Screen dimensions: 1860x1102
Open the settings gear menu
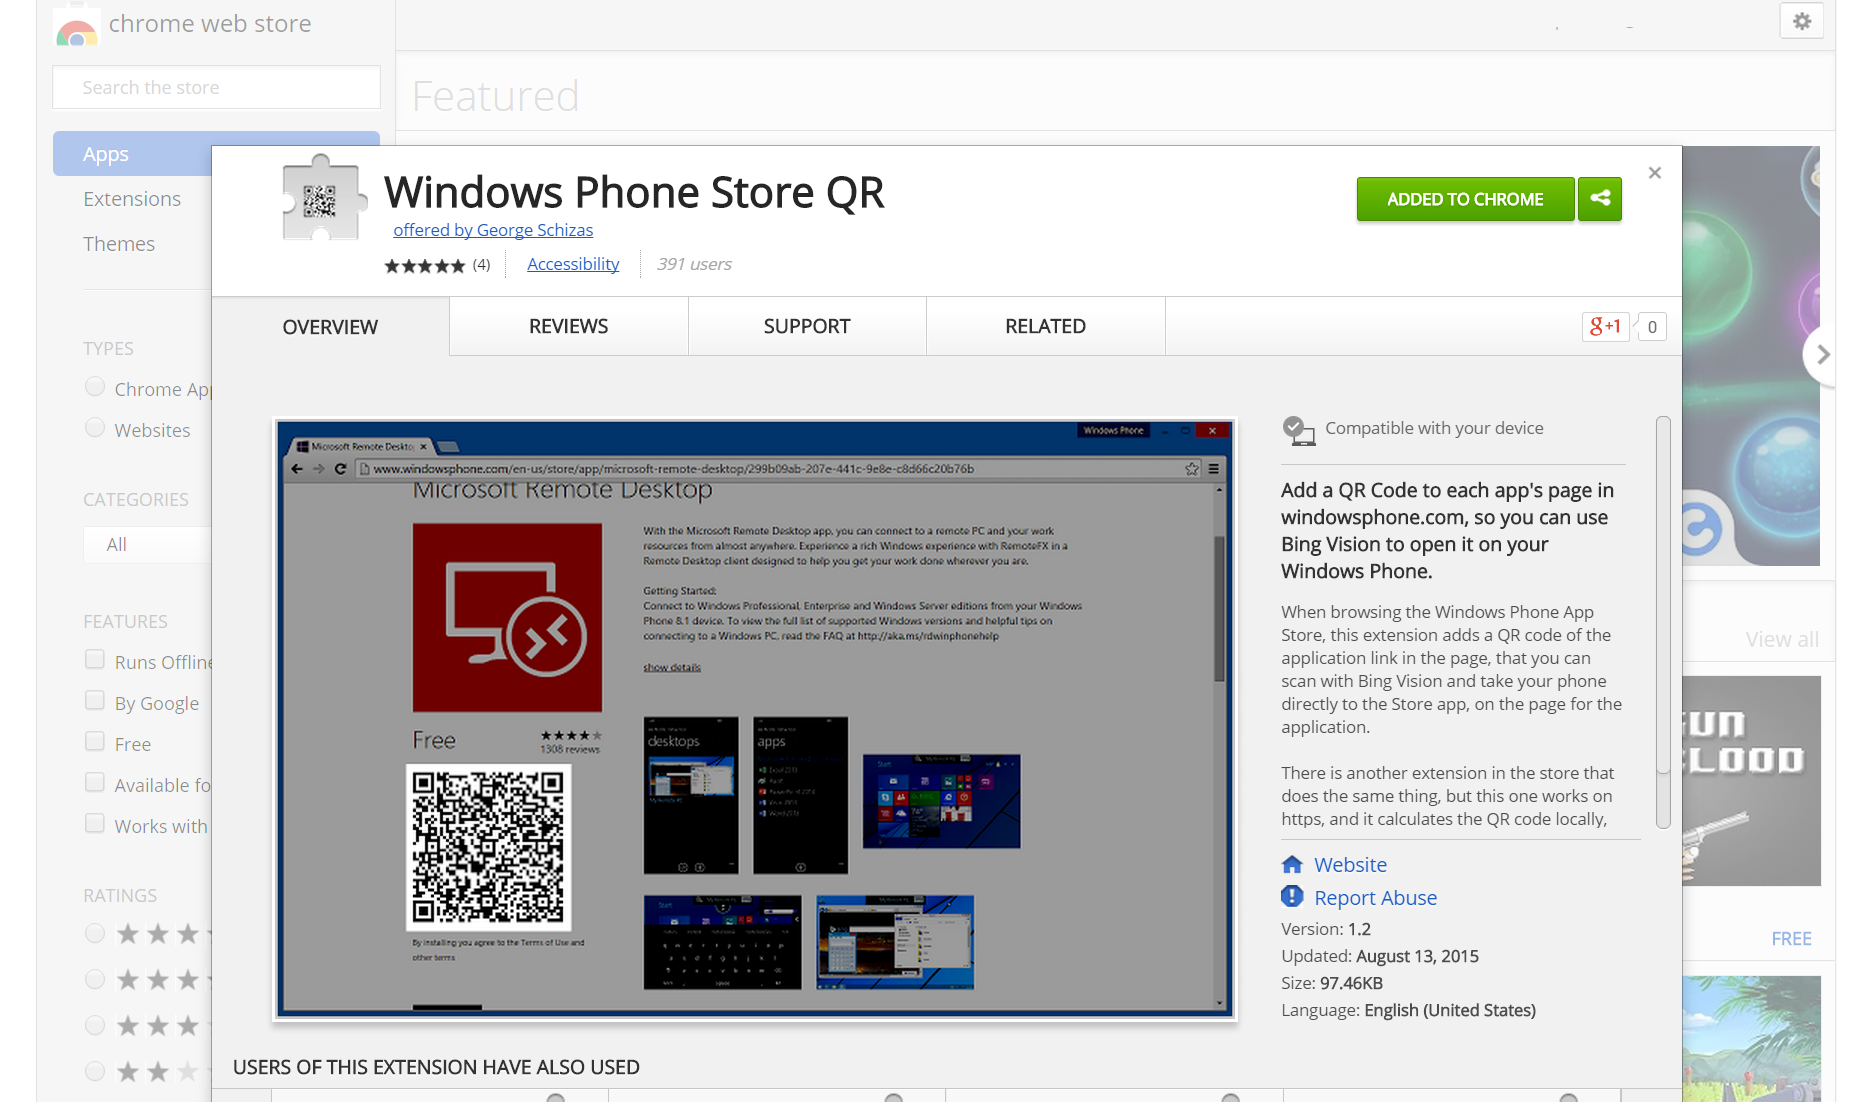click(1802, 21)
